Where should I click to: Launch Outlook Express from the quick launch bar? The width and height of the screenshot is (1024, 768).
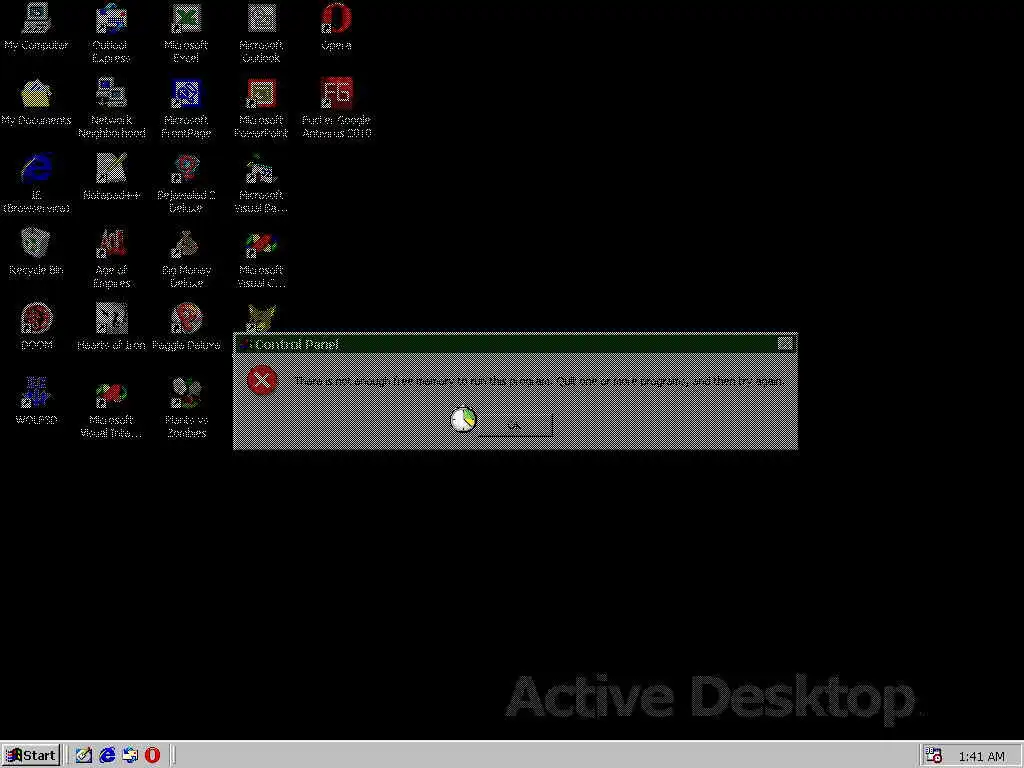pos(129,756)
